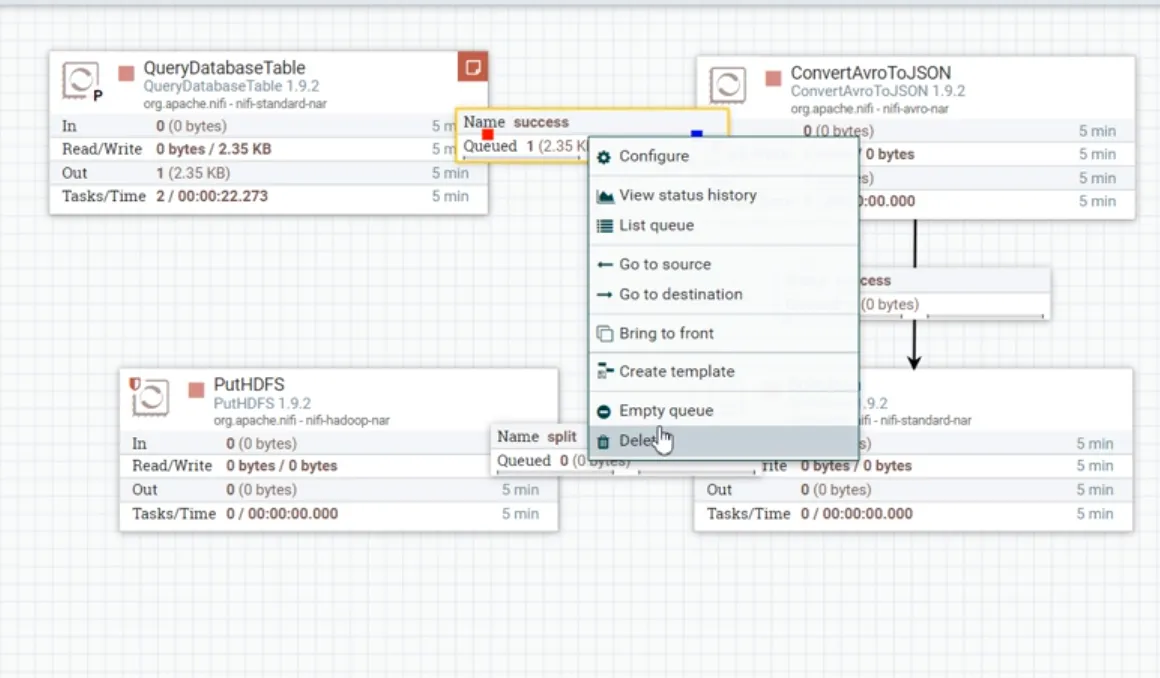Click QueryDatabaseTable Read/Write value 0 bytes / 2.35 KB

pyautogui.click(x=214, y=149)
